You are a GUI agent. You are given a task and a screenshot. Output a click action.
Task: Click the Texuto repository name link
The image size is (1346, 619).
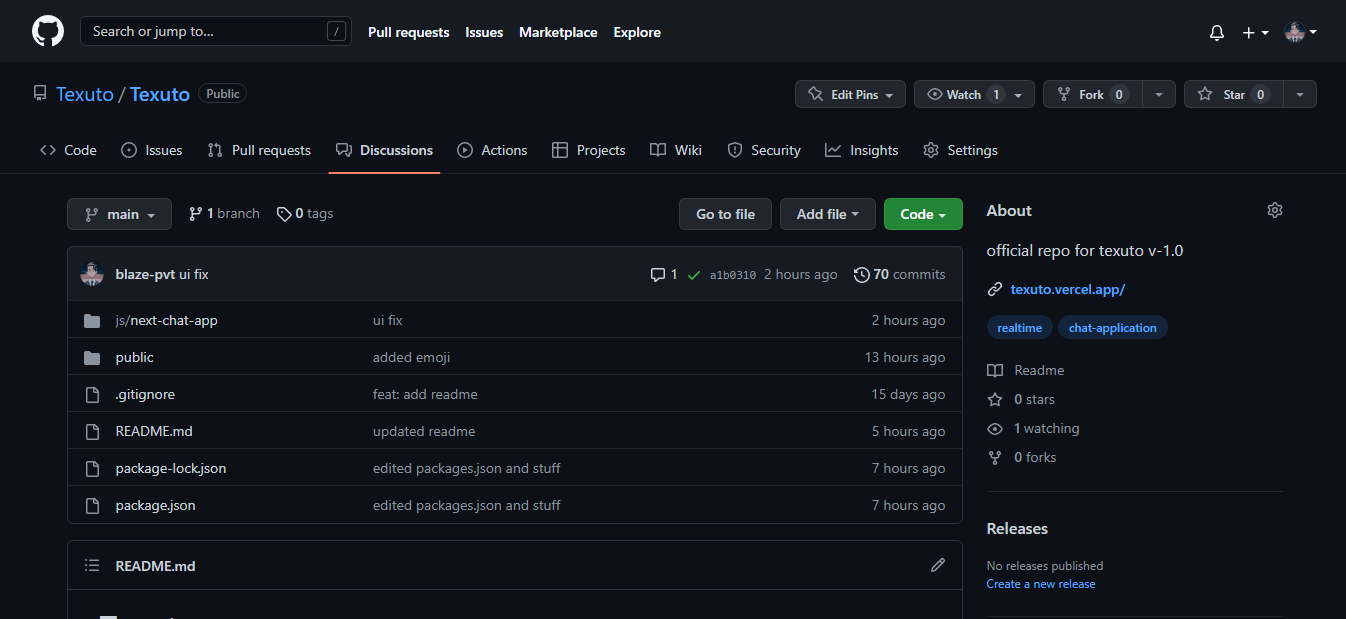(160, 94)
